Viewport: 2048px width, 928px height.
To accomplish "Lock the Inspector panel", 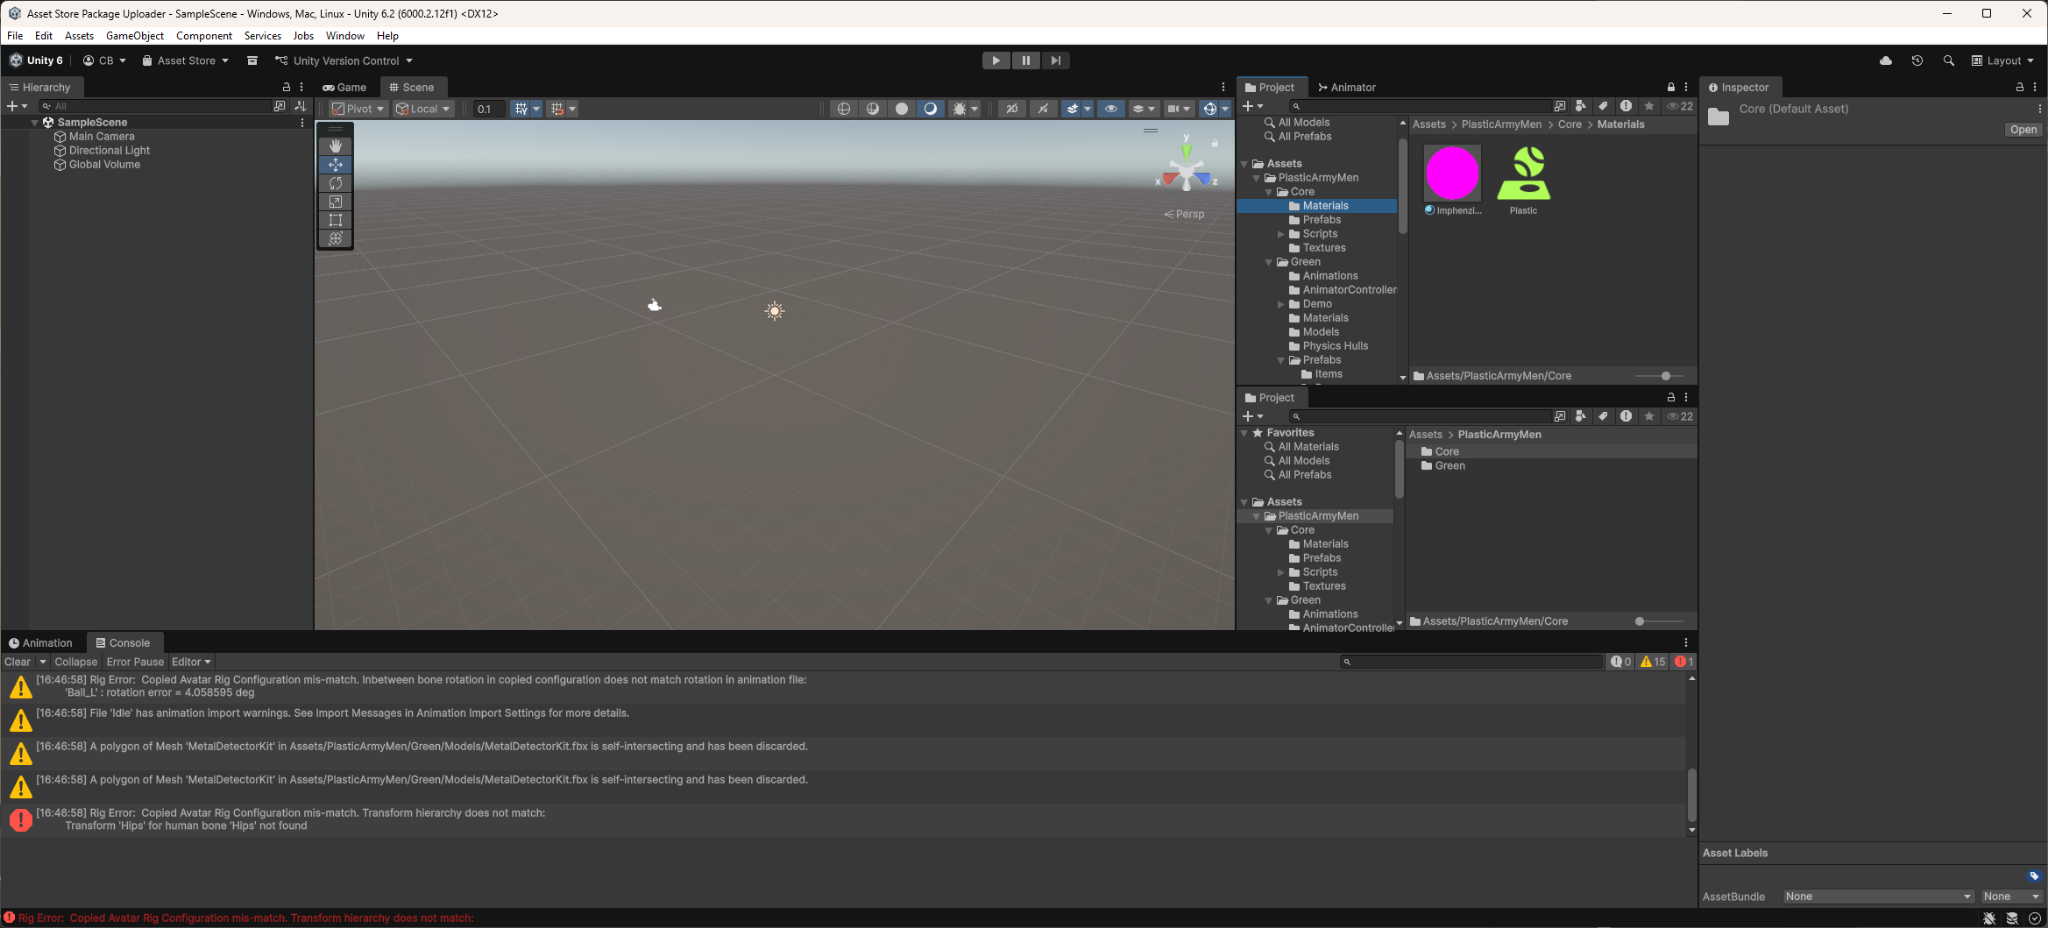I will click(x=2019, y=87).
